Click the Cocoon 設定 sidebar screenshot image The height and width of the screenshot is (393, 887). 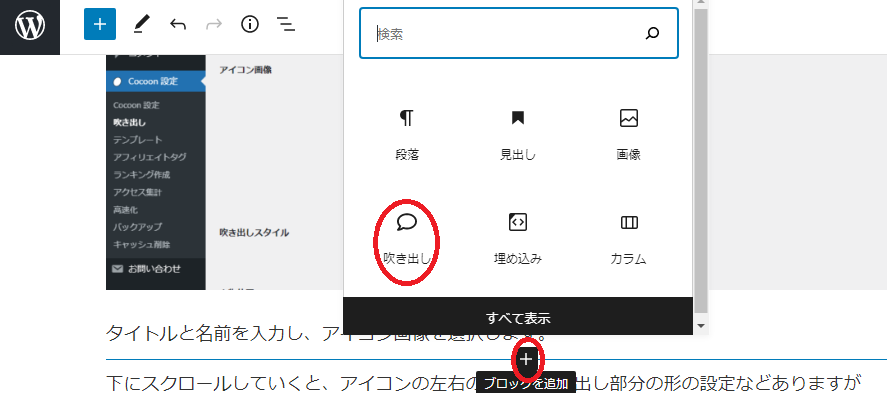click(x=225, y=172)
